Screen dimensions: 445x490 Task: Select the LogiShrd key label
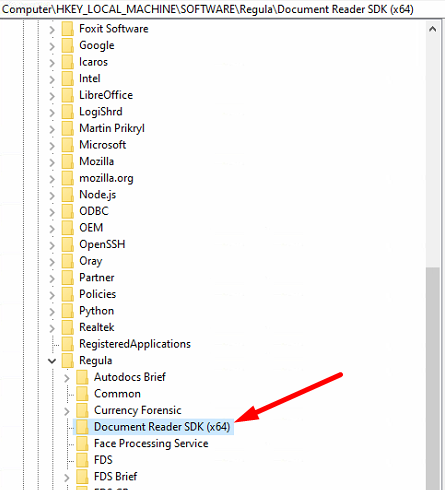(x=101, y=112)
